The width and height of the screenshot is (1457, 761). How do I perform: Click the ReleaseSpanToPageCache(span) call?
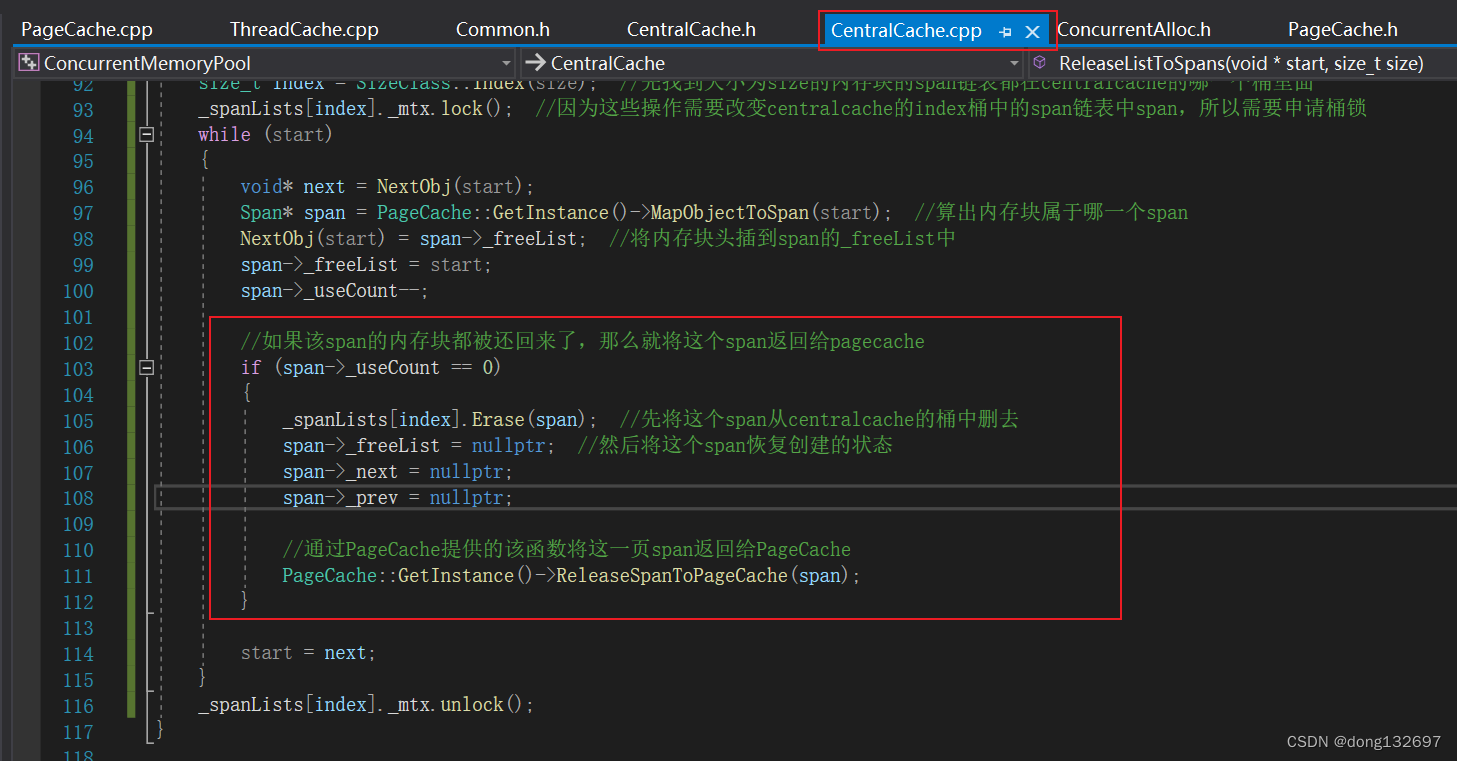click(708, 576)
